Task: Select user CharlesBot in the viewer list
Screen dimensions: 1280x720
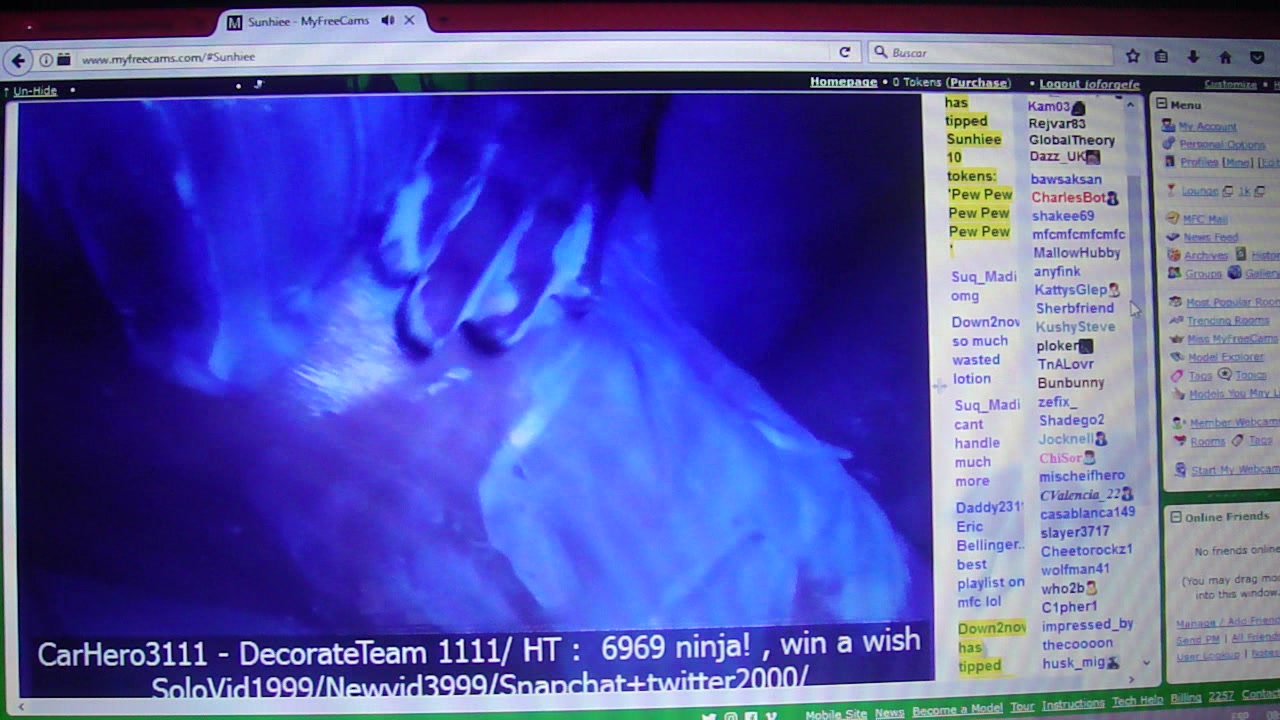Action: point(1068,198)
